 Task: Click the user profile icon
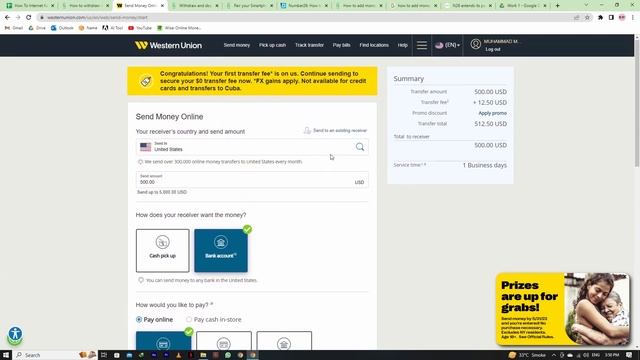476,44
